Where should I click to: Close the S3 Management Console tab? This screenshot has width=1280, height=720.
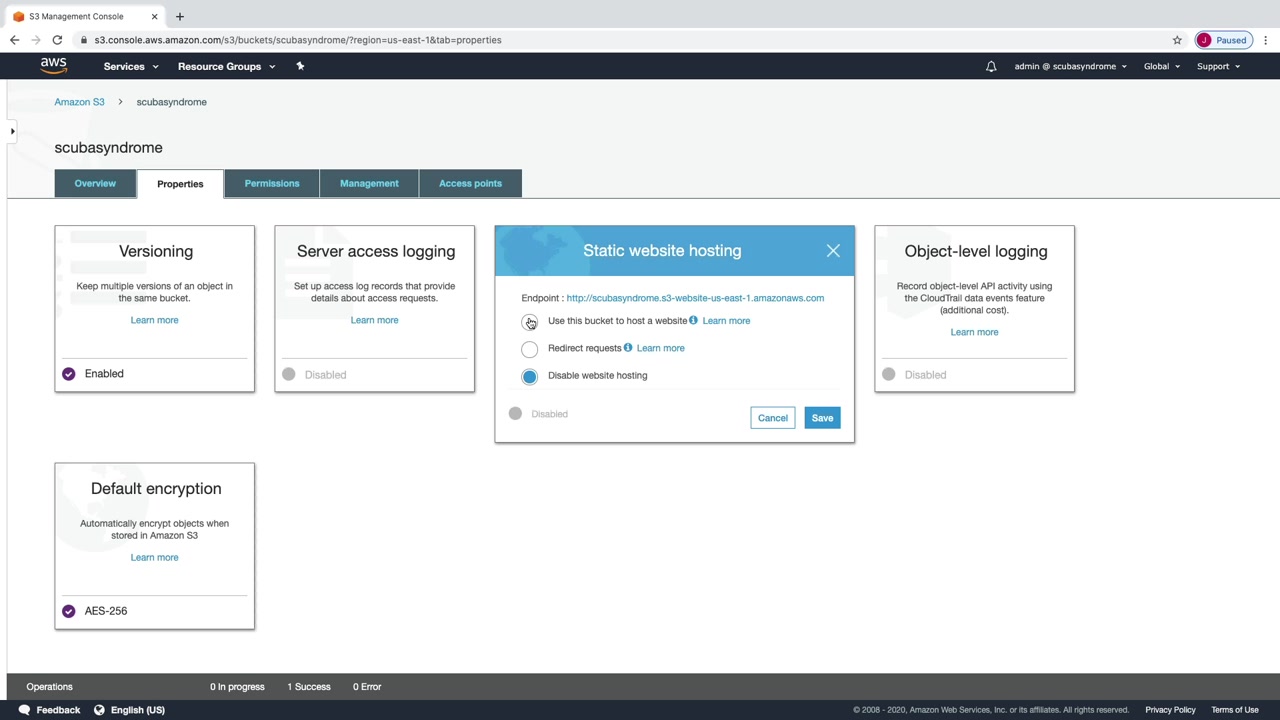tap(154, 16)
